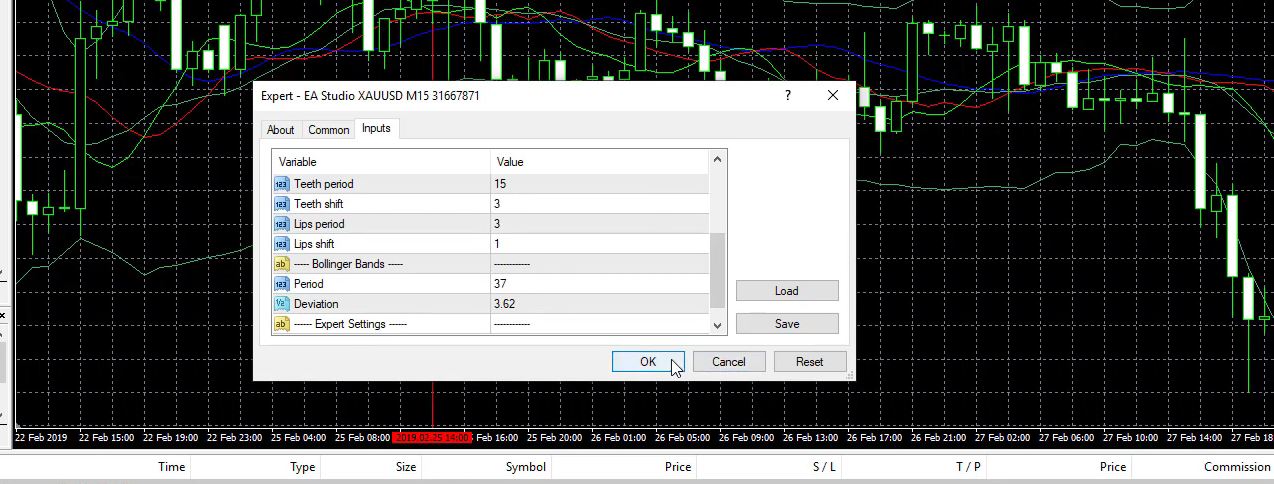Click the integer icon beside Lips period
This screenshot has height=484, width=1274.
(281, 224)
